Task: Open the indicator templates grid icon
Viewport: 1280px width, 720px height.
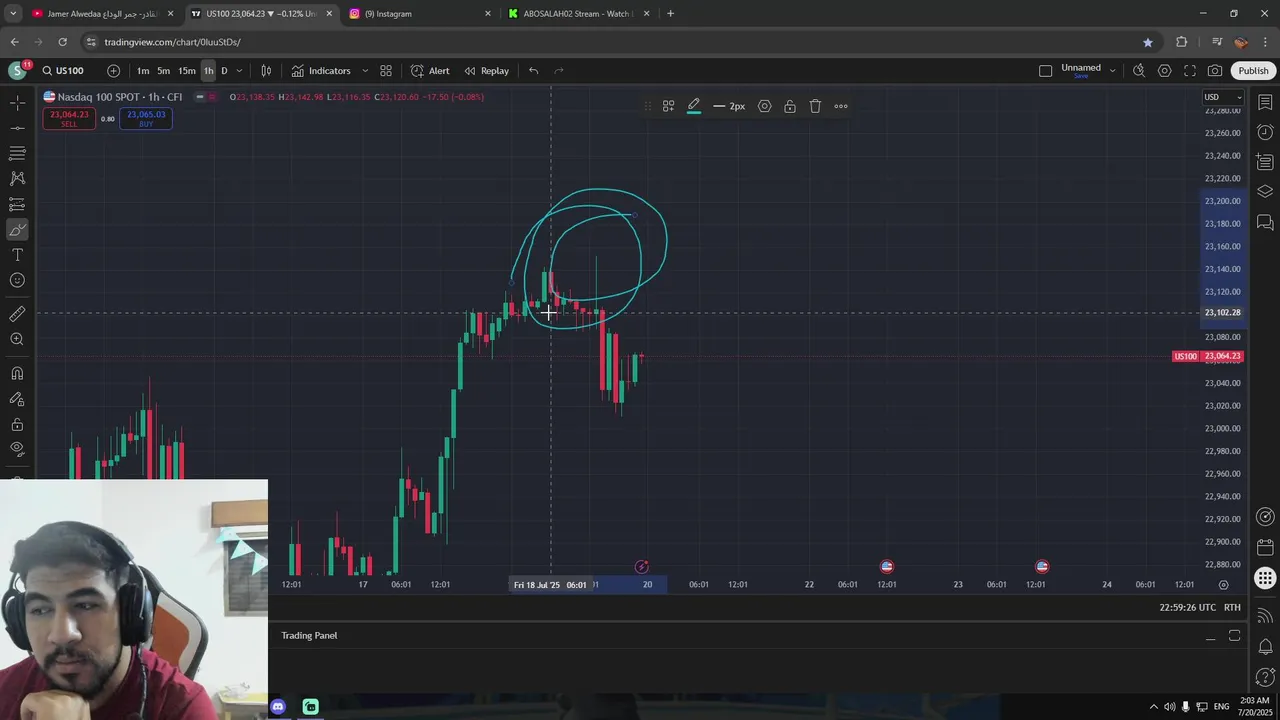Action: (x=386, y=71)
